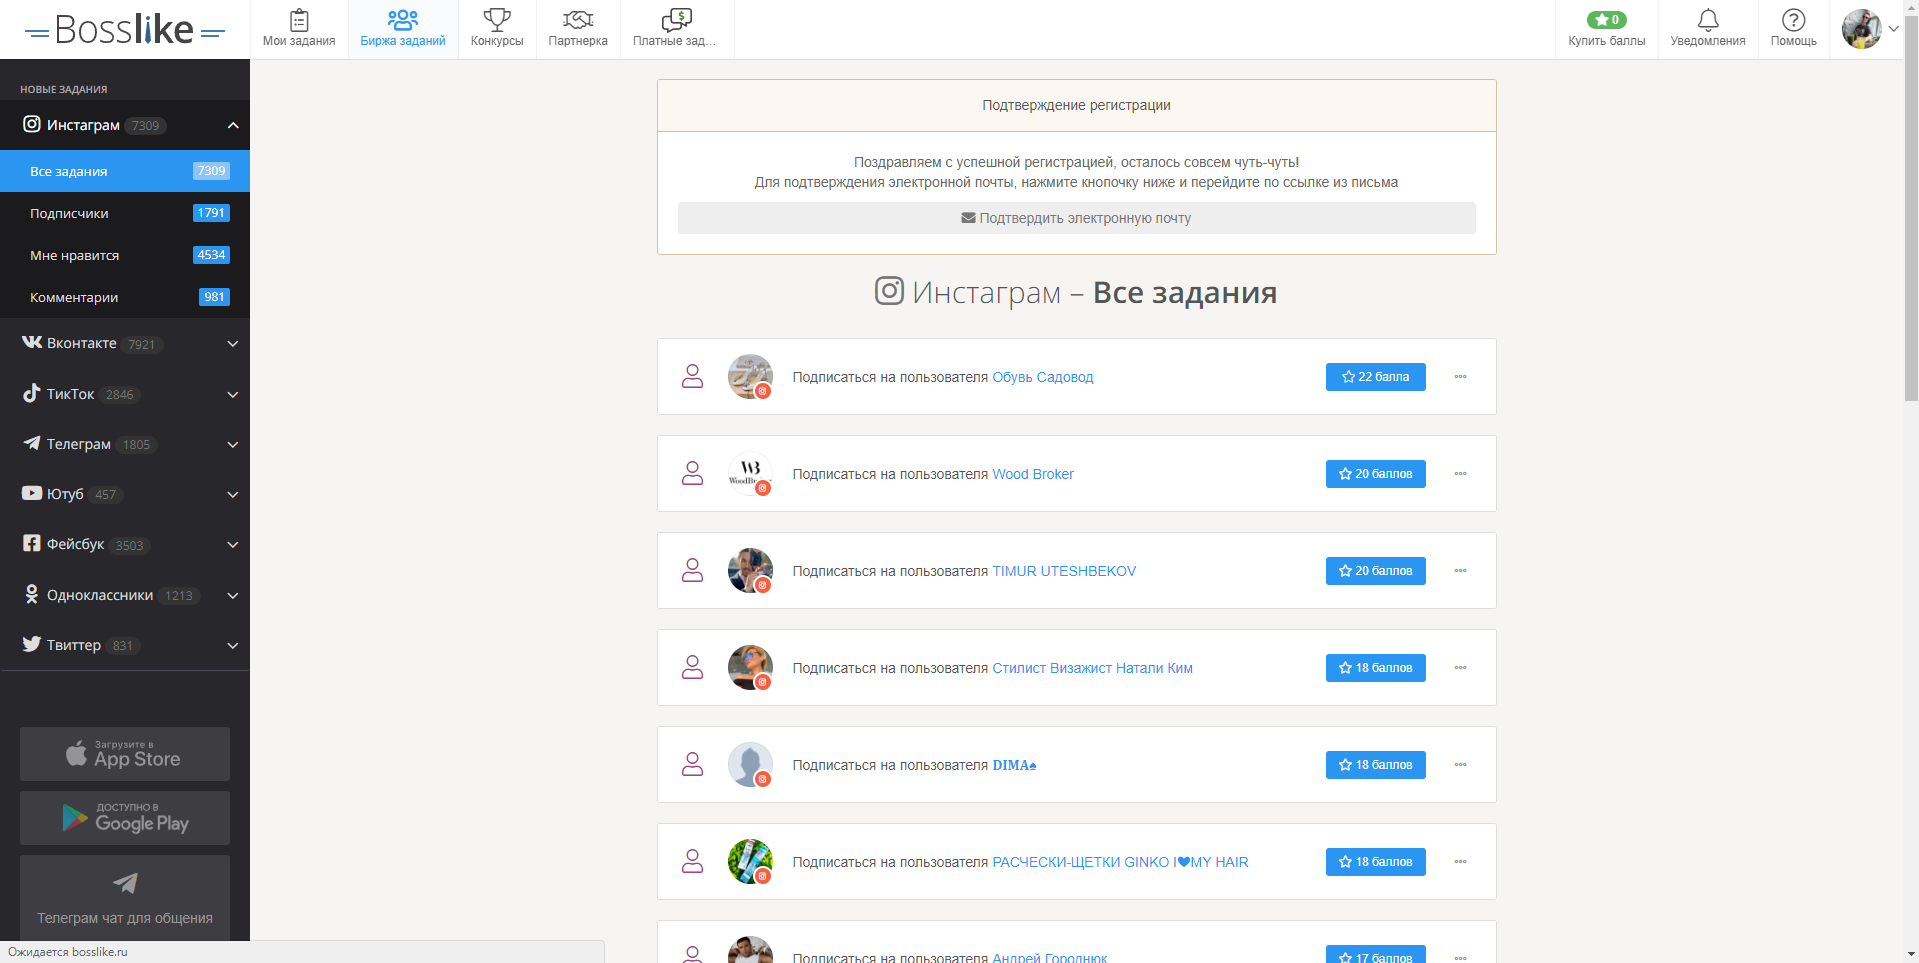This screenshot has height=963, width=1919.
Task: Open DIMA user link
Action: 1014,765
